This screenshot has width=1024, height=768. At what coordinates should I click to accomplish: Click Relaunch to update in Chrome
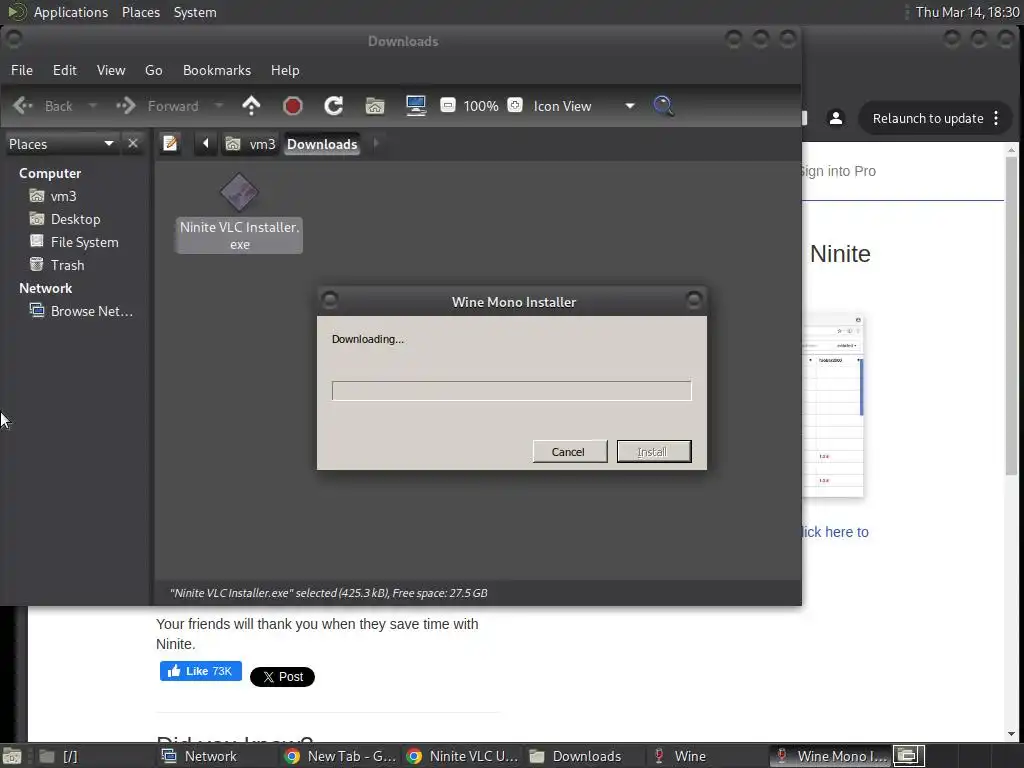point(927,118)
